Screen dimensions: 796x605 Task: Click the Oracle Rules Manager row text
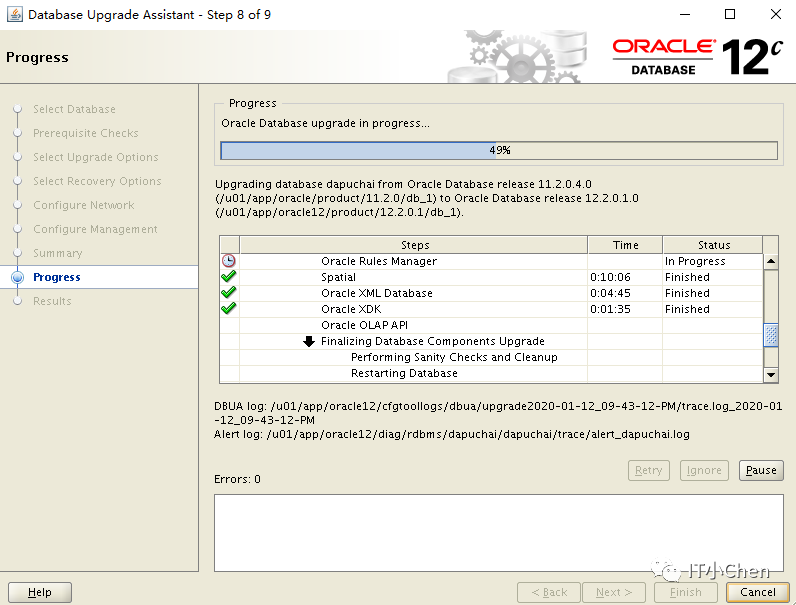click(x=379, y=261)
